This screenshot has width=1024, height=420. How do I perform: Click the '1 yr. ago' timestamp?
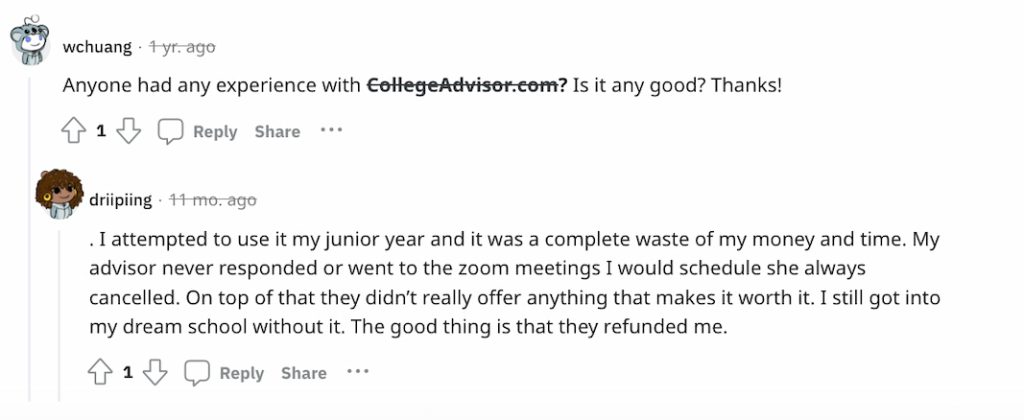(x=182, y=47)
